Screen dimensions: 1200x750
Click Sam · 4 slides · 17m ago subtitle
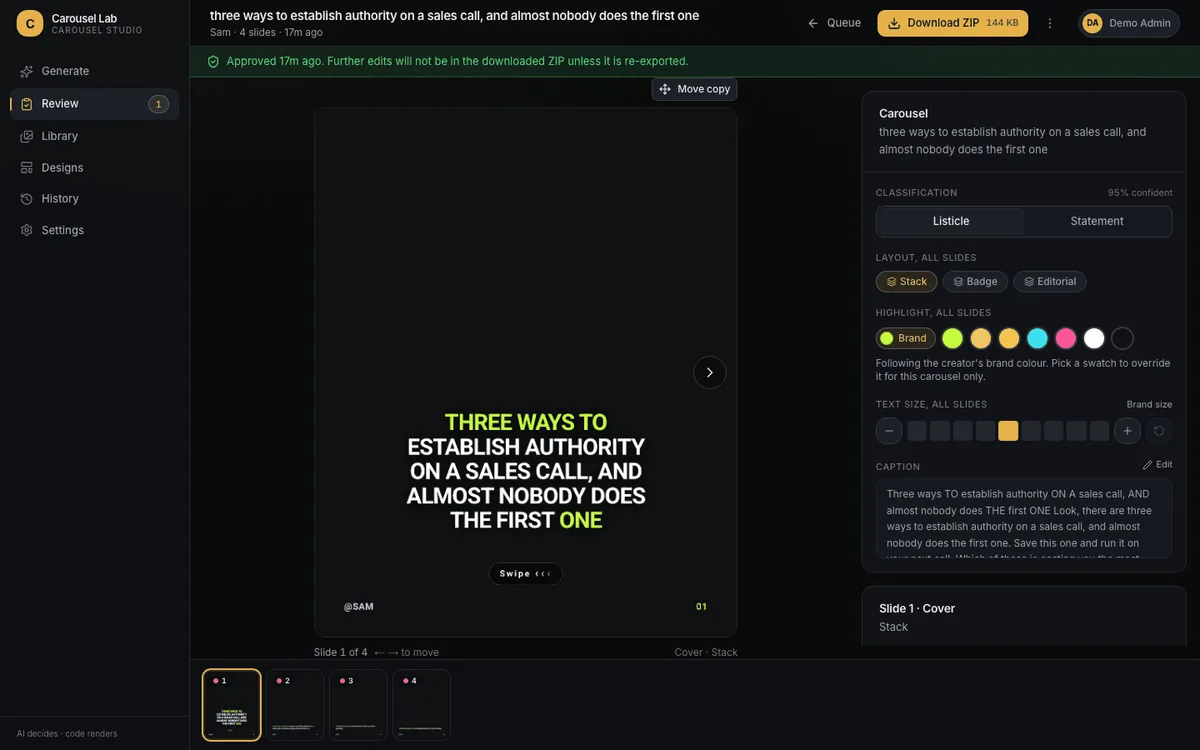(266, 33)
